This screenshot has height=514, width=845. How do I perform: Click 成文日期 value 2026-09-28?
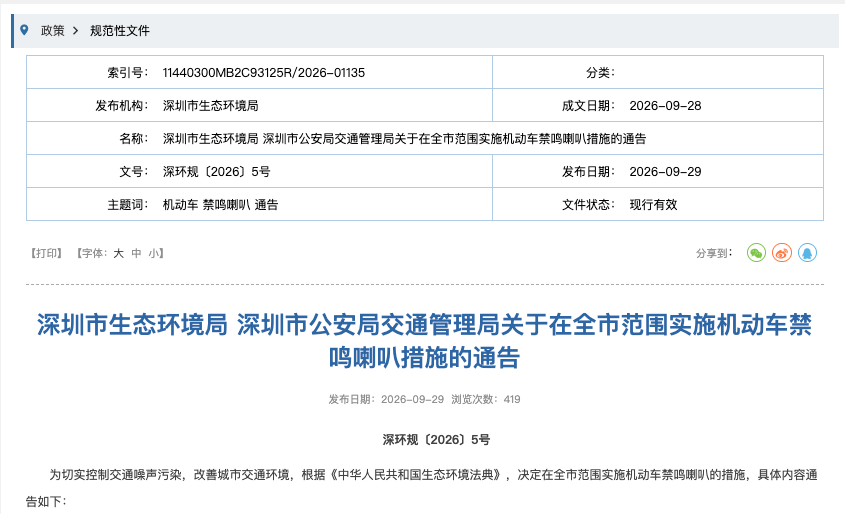(x=665, y=106)
